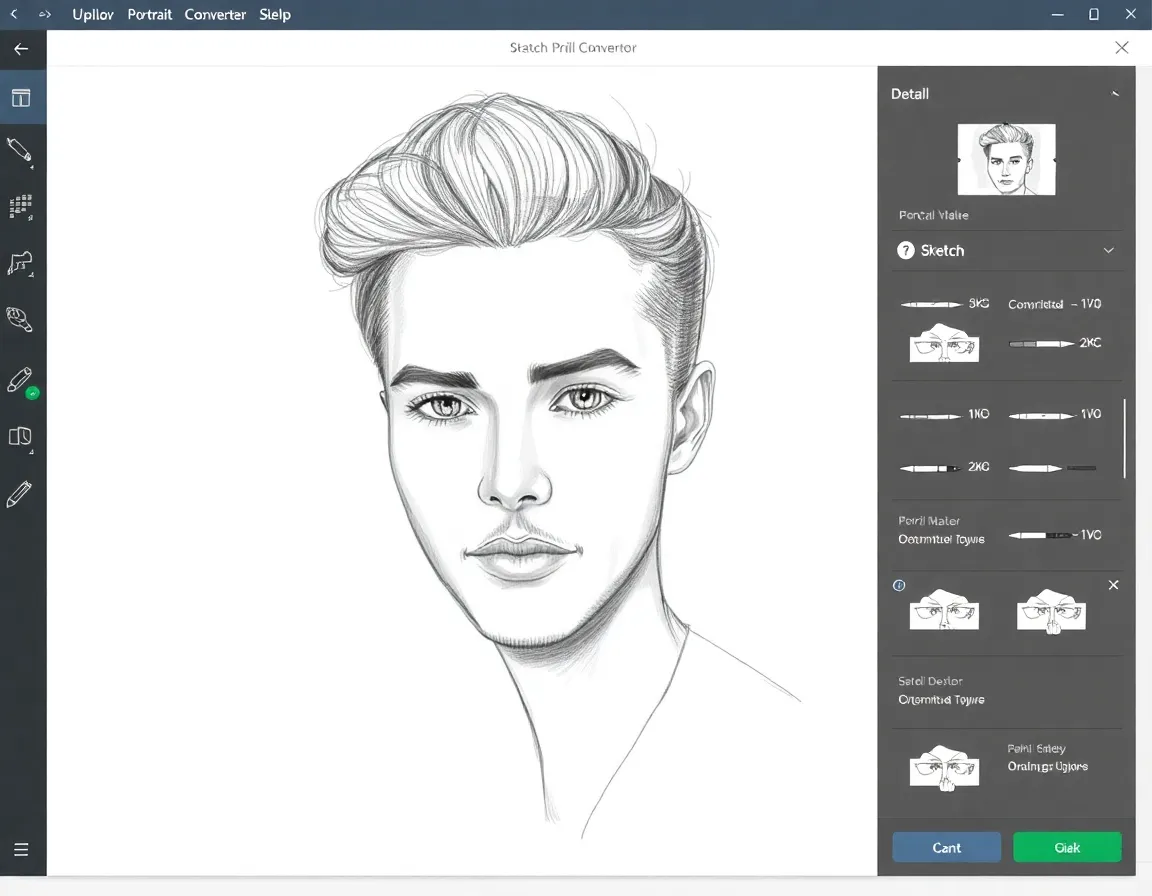The image size is (1152, 896).
Task: Open the hamburger menu at bottom left
Action: click(x=21, y=850)
